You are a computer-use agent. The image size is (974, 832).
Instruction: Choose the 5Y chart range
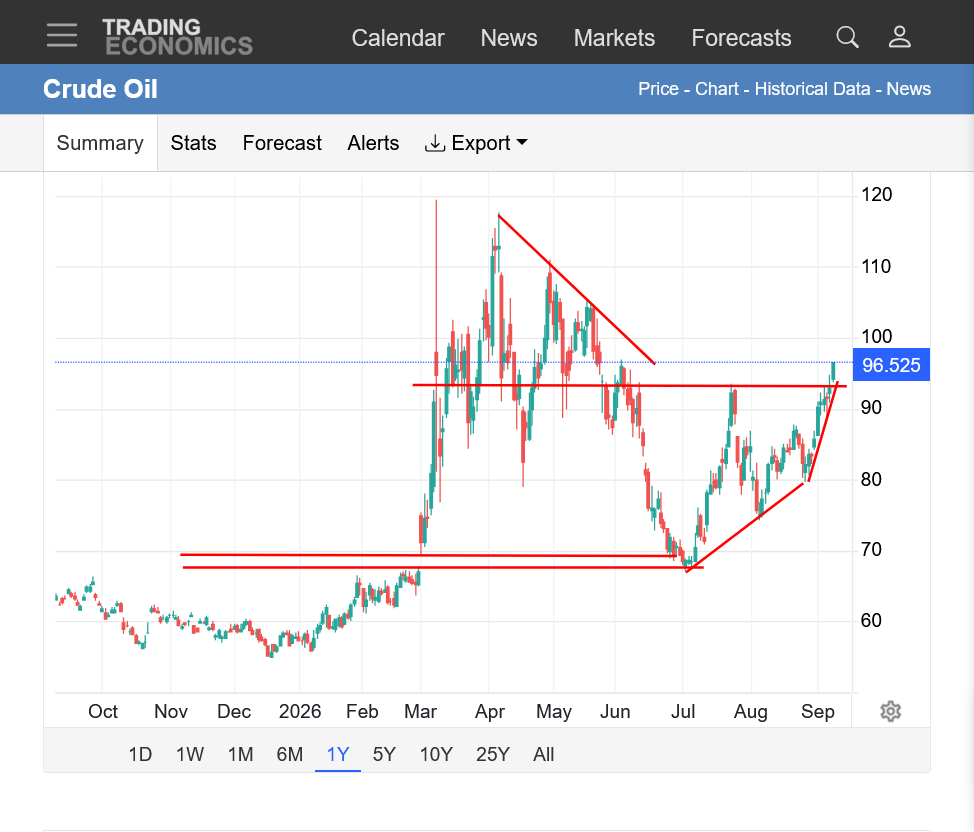(384, 754)
